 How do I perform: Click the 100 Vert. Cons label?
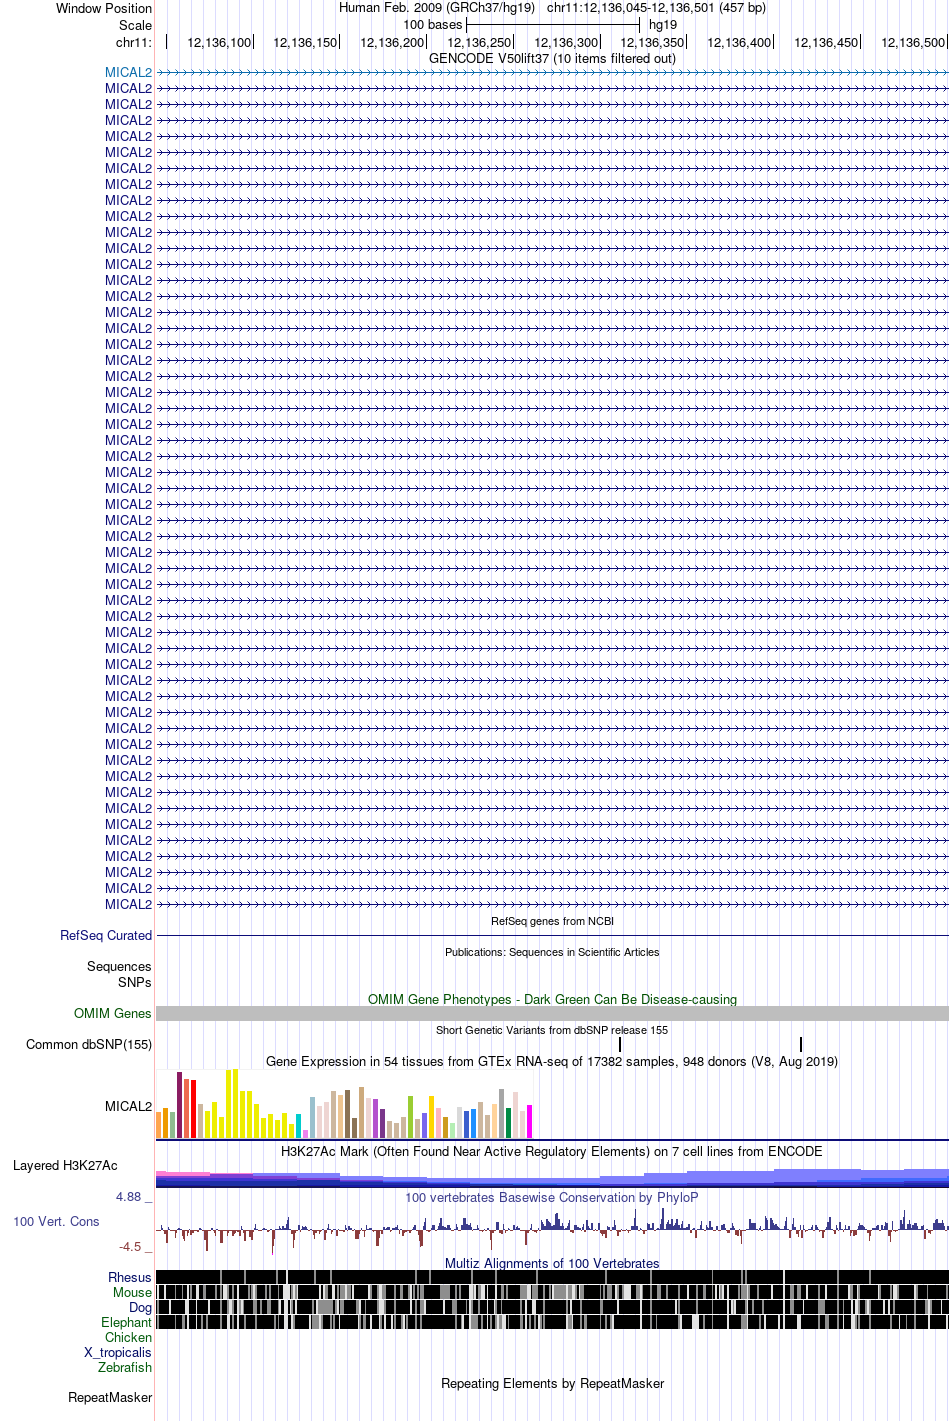click(56, 1221)
